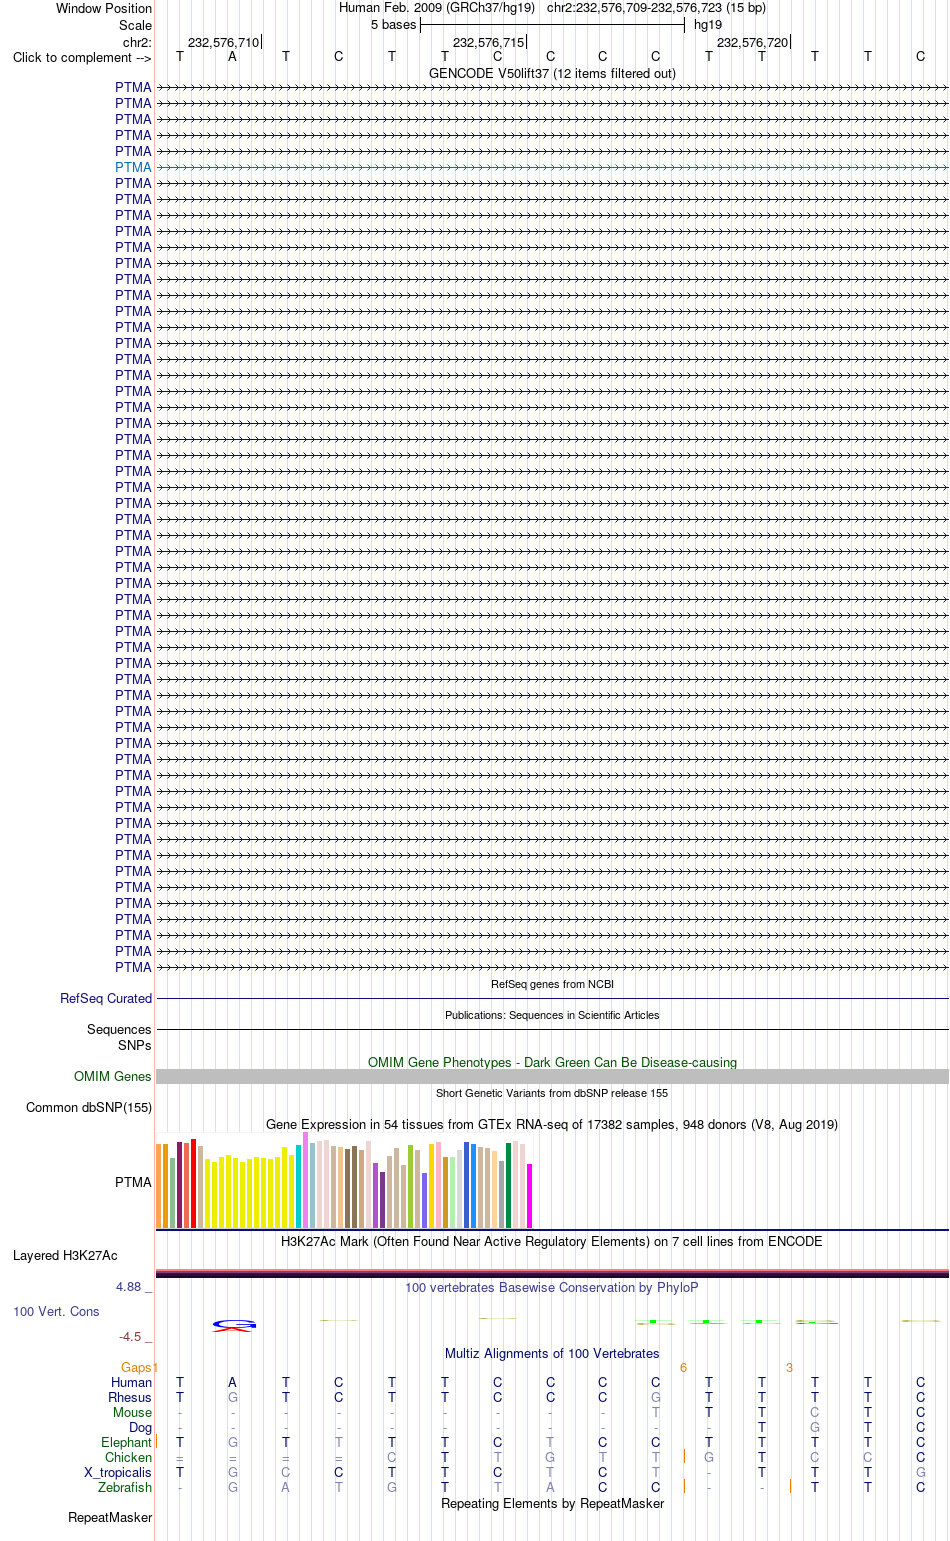The image size is (950, 1541).
Task: Select the Mouse alignment row label
Action: [x=132, y=1412]
